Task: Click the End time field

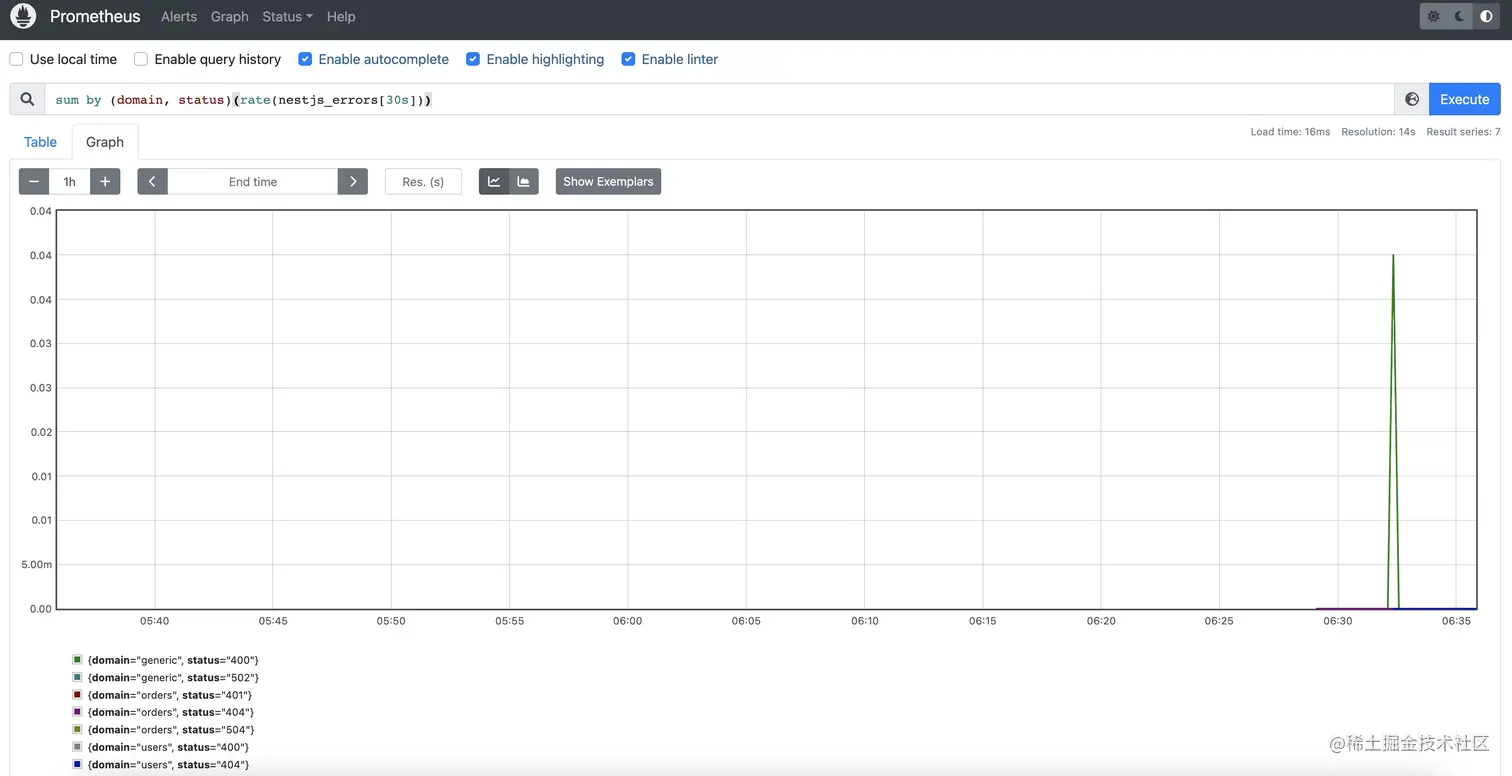Action: 253,181
